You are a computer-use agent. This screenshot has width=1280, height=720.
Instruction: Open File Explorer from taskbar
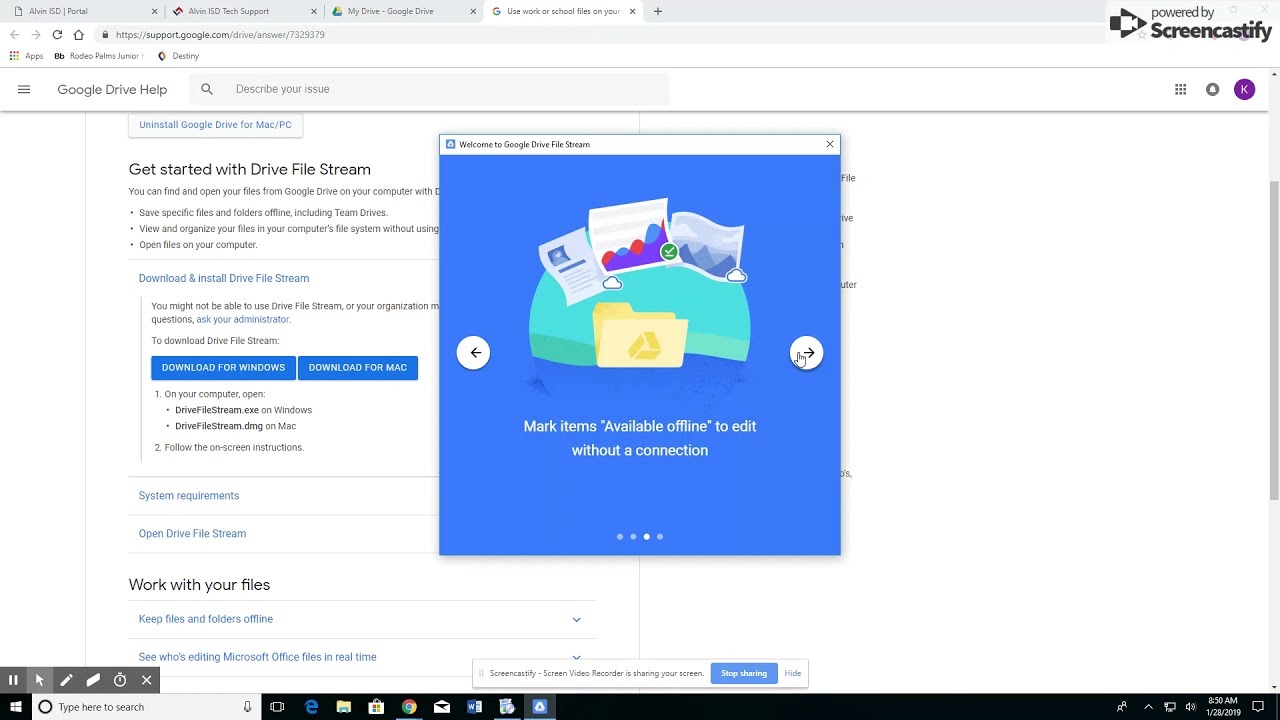[344, 707]
